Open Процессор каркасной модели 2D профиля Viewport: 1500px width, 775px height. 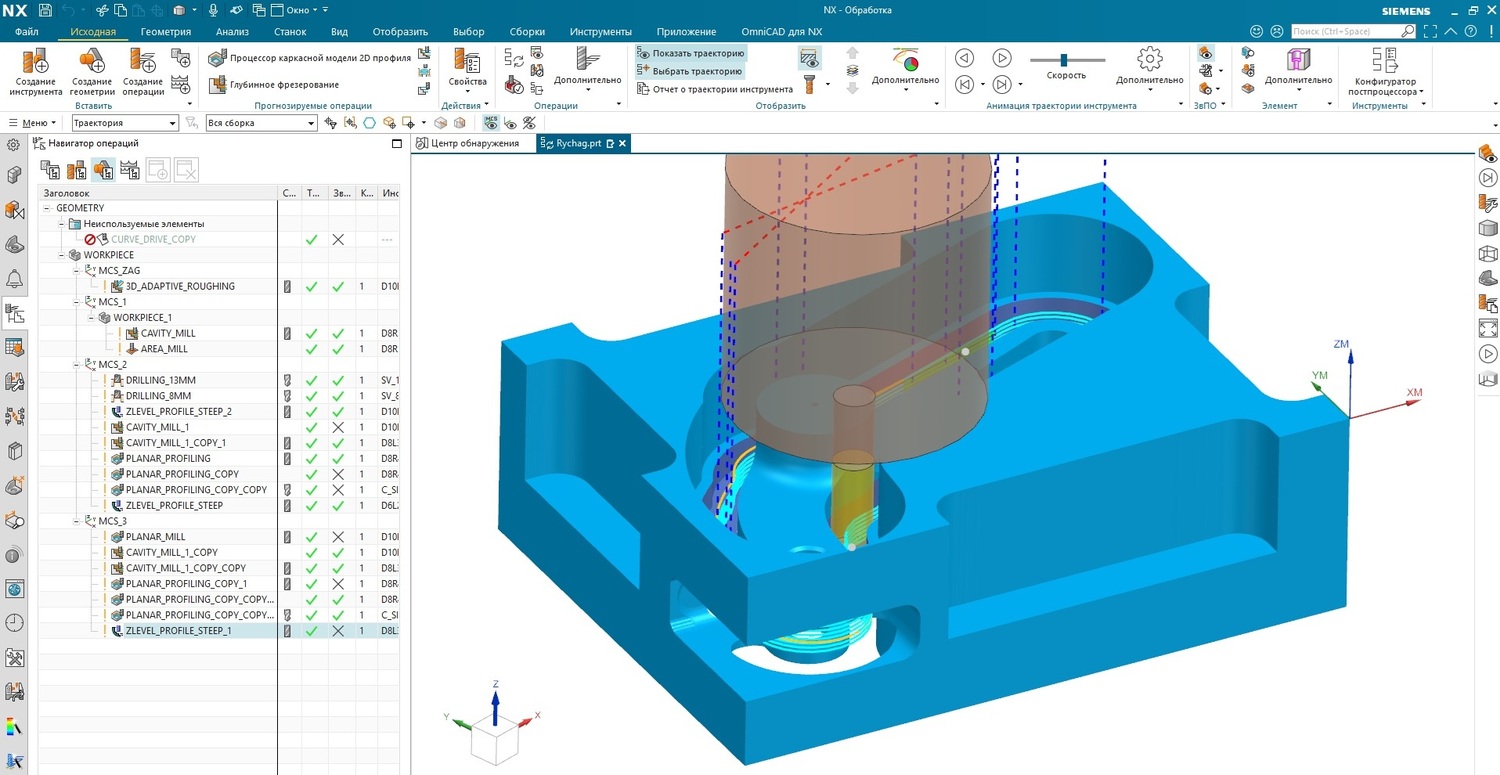(217, 58)
